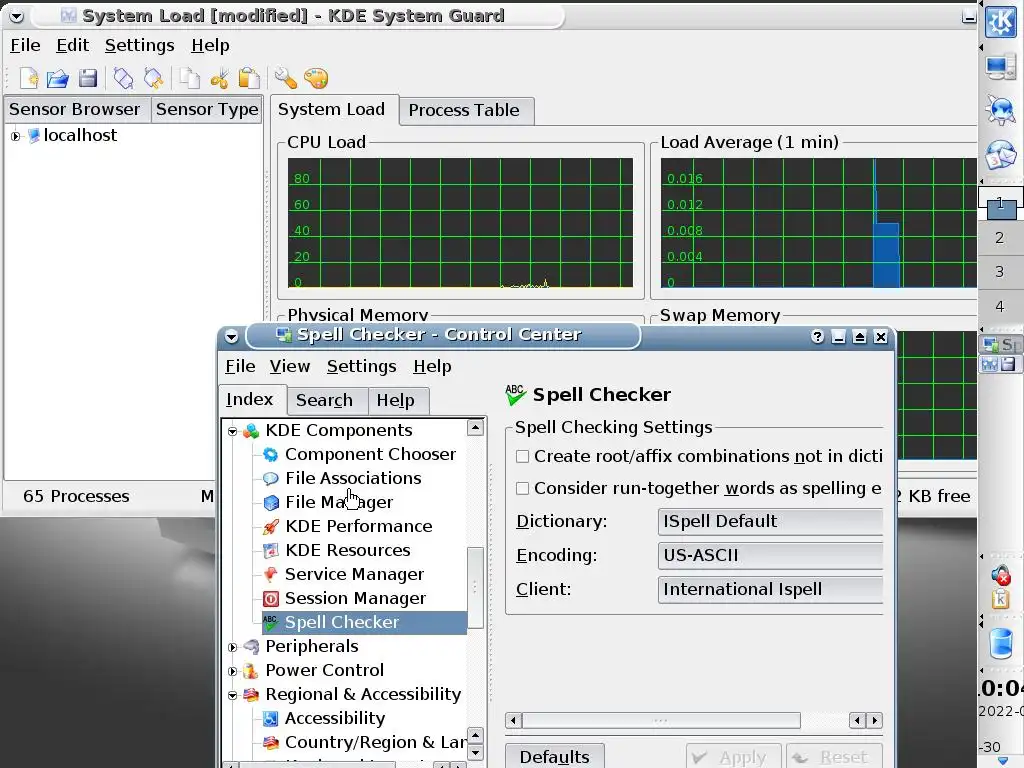Image resolution: width=1024 pixels, height=768 pixels.
Task: Open the K menu on the panel
Action: [1000, 22]
